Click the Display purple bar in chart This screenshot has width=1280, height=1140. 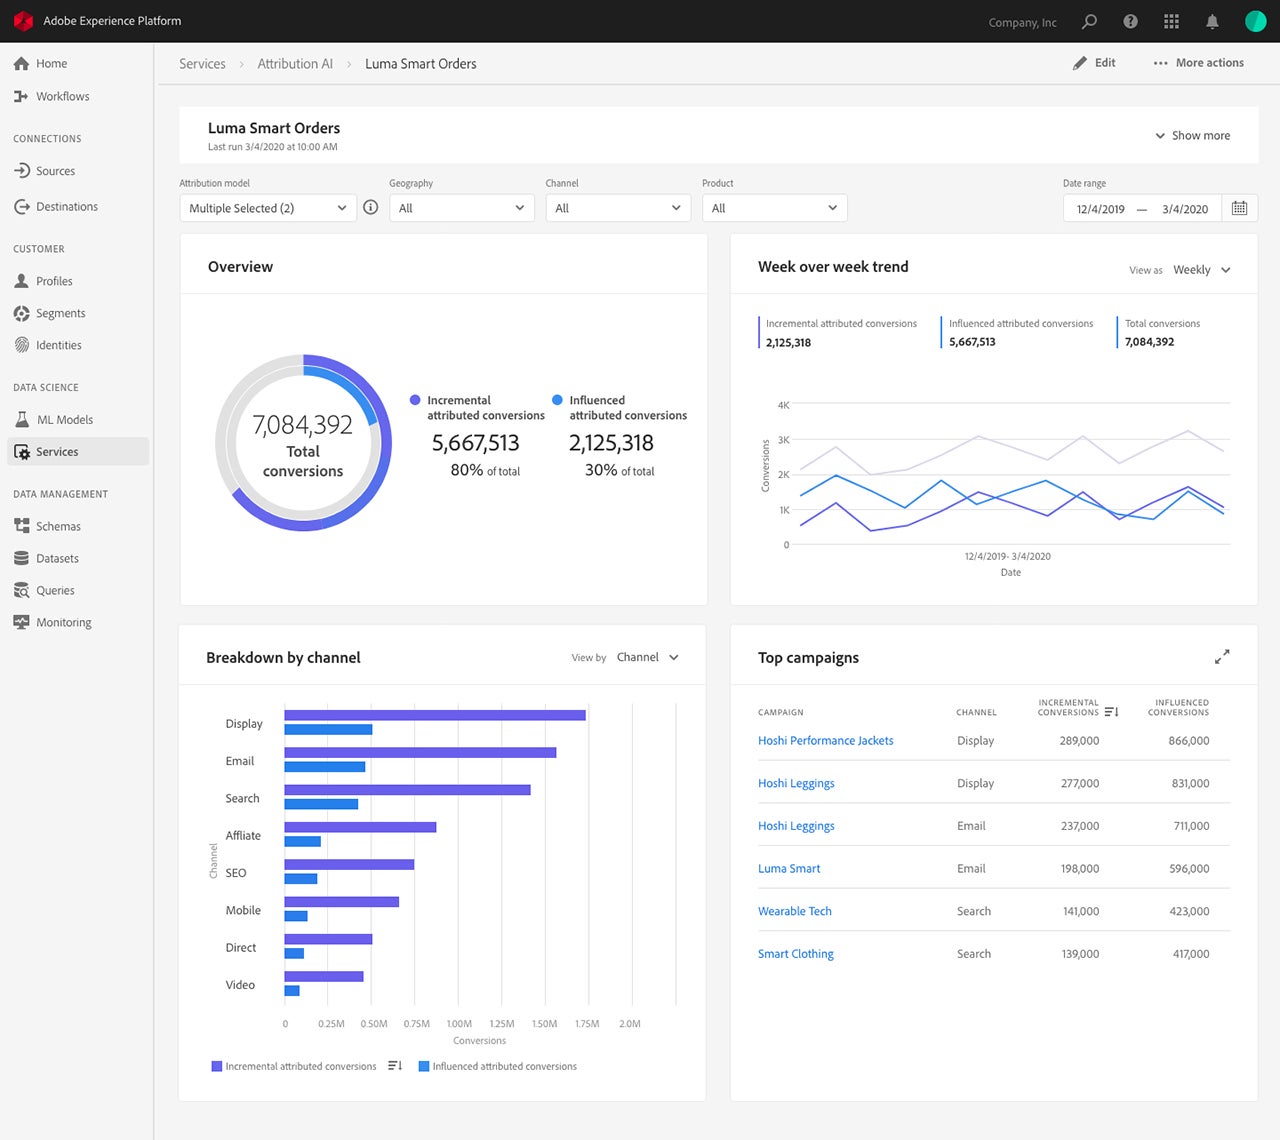point(435,715)
